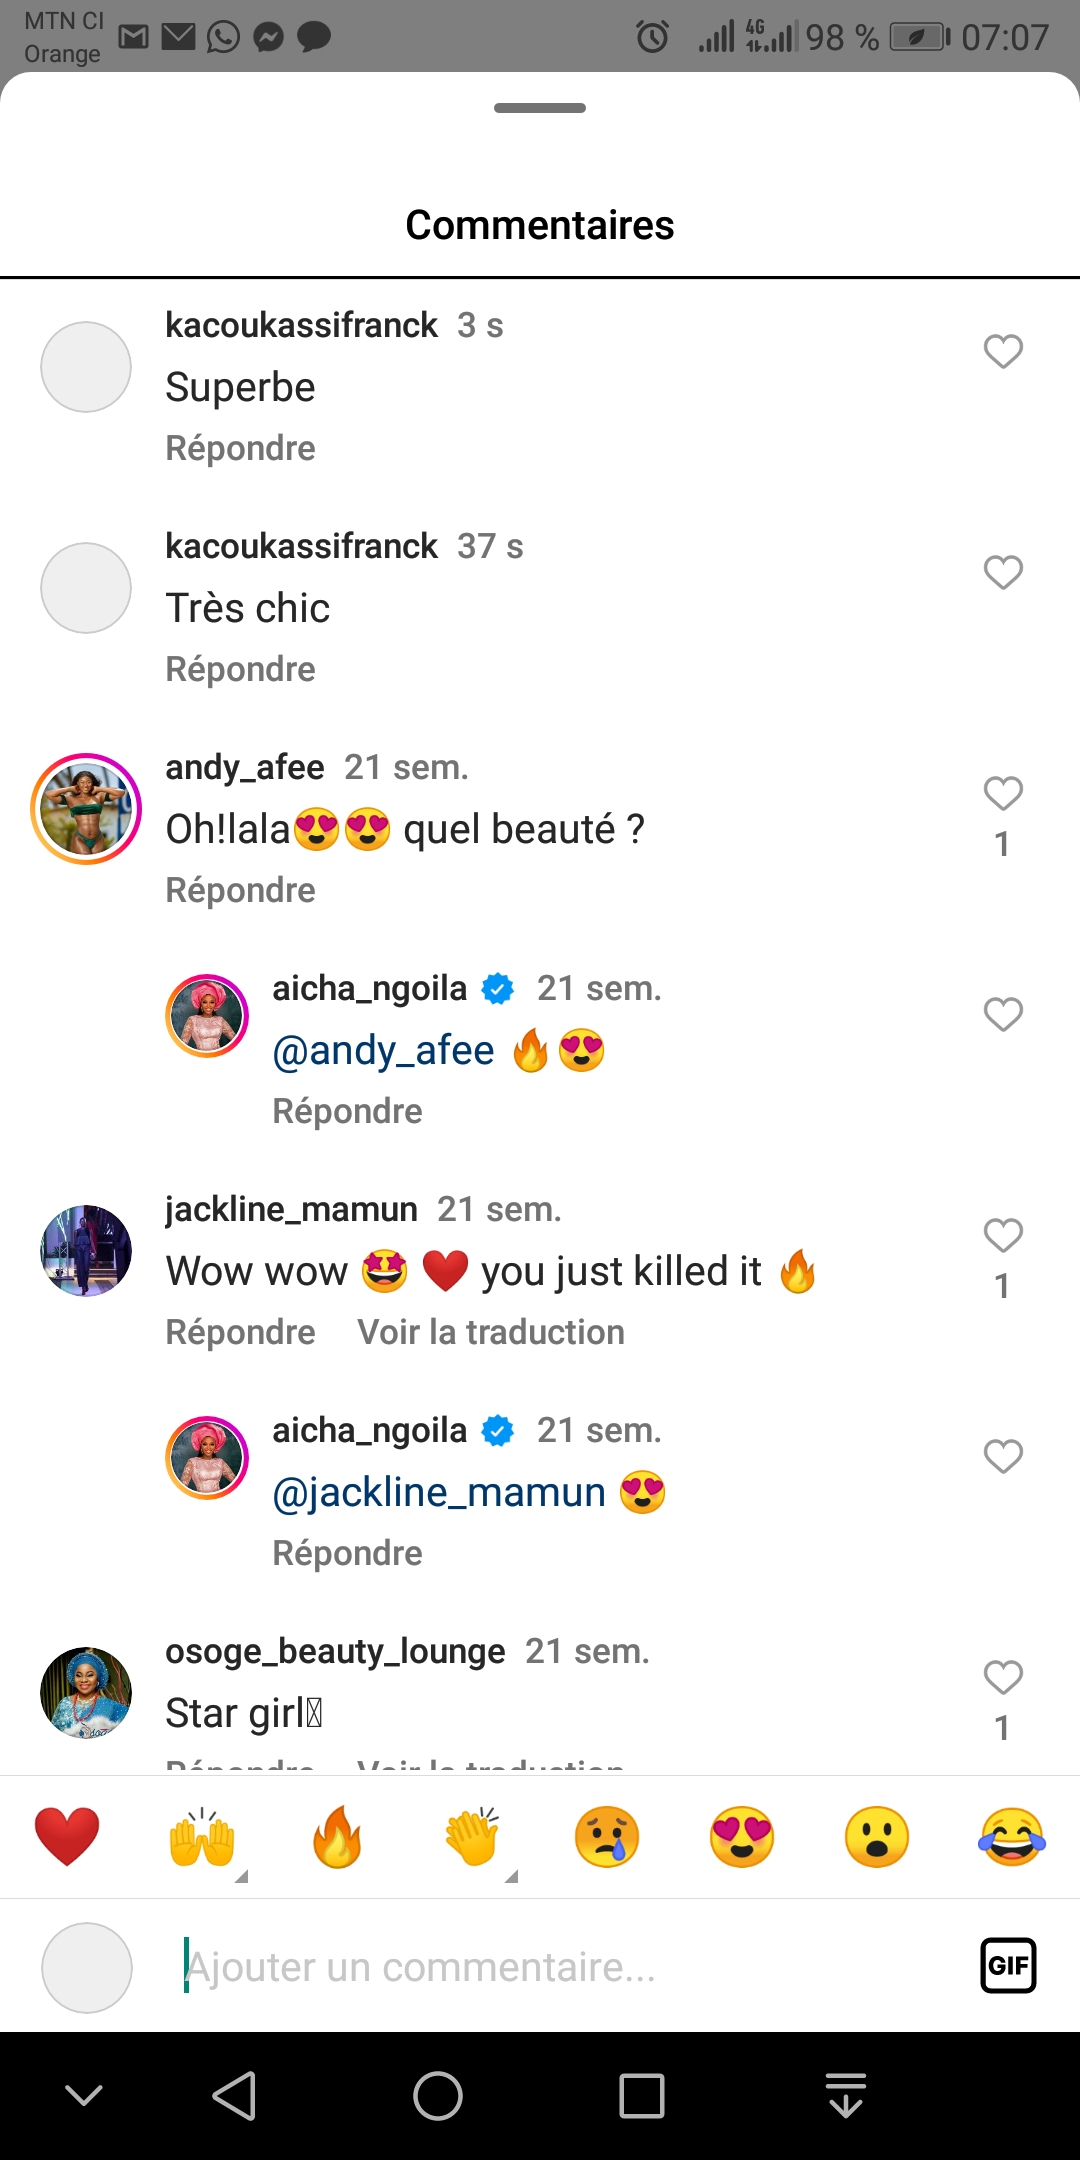Insert the sad tear emoji
This screenshot has width=1080, height=2160.
(607, 1837)
